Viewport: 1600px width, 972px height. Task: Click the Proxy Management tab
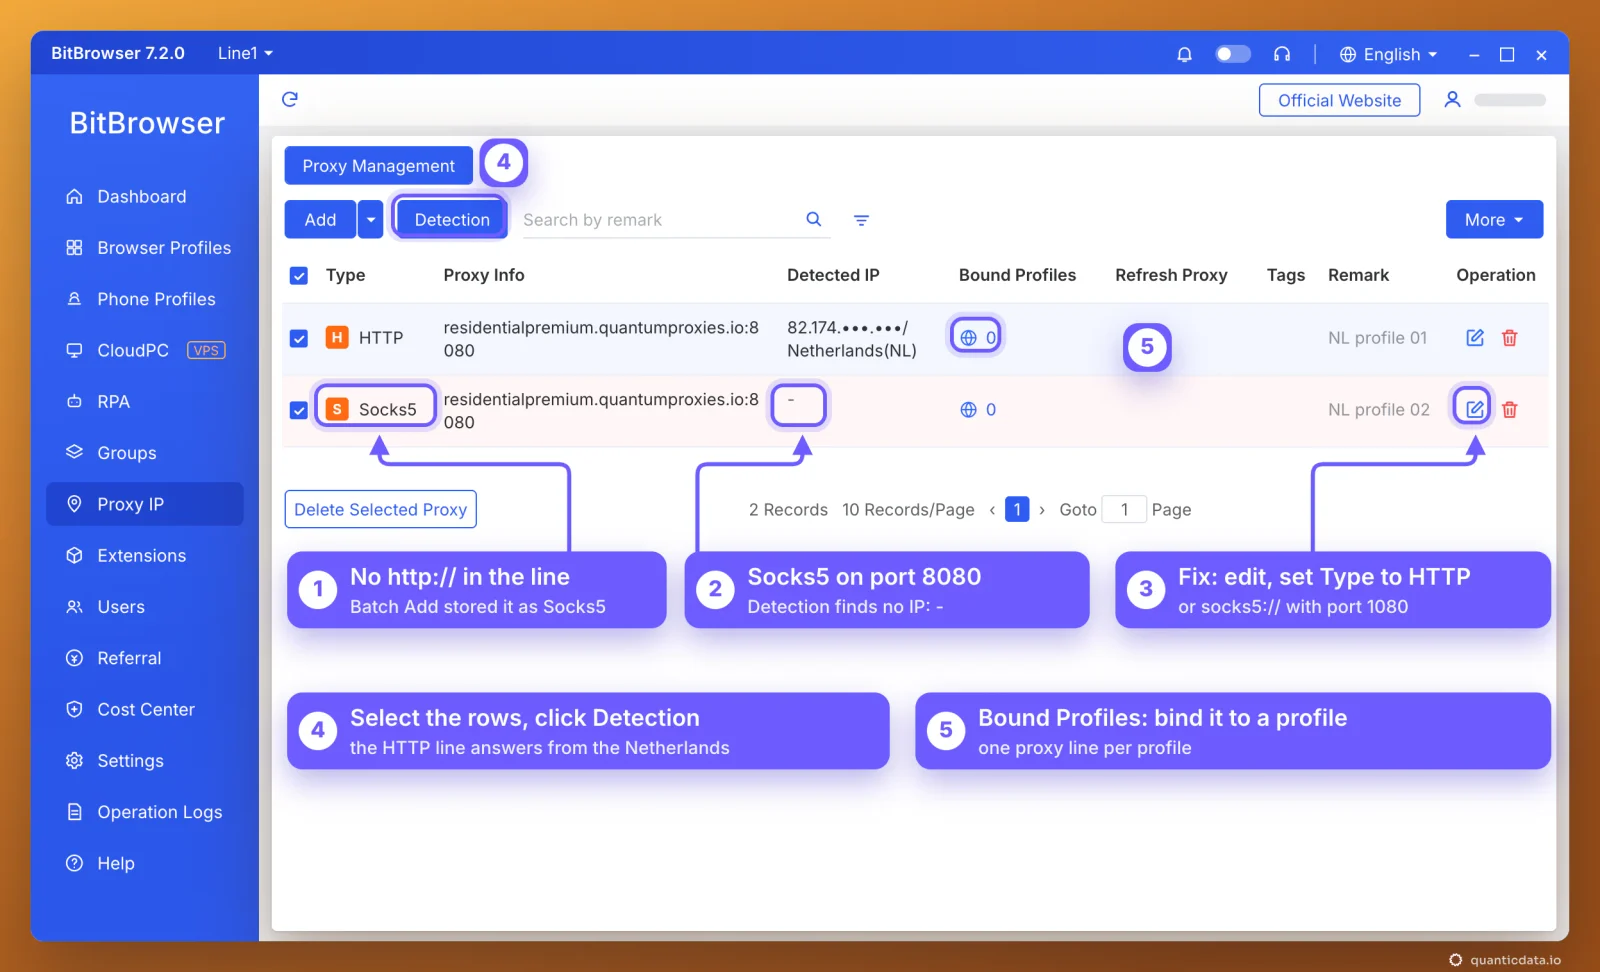[x=378, y=166]
